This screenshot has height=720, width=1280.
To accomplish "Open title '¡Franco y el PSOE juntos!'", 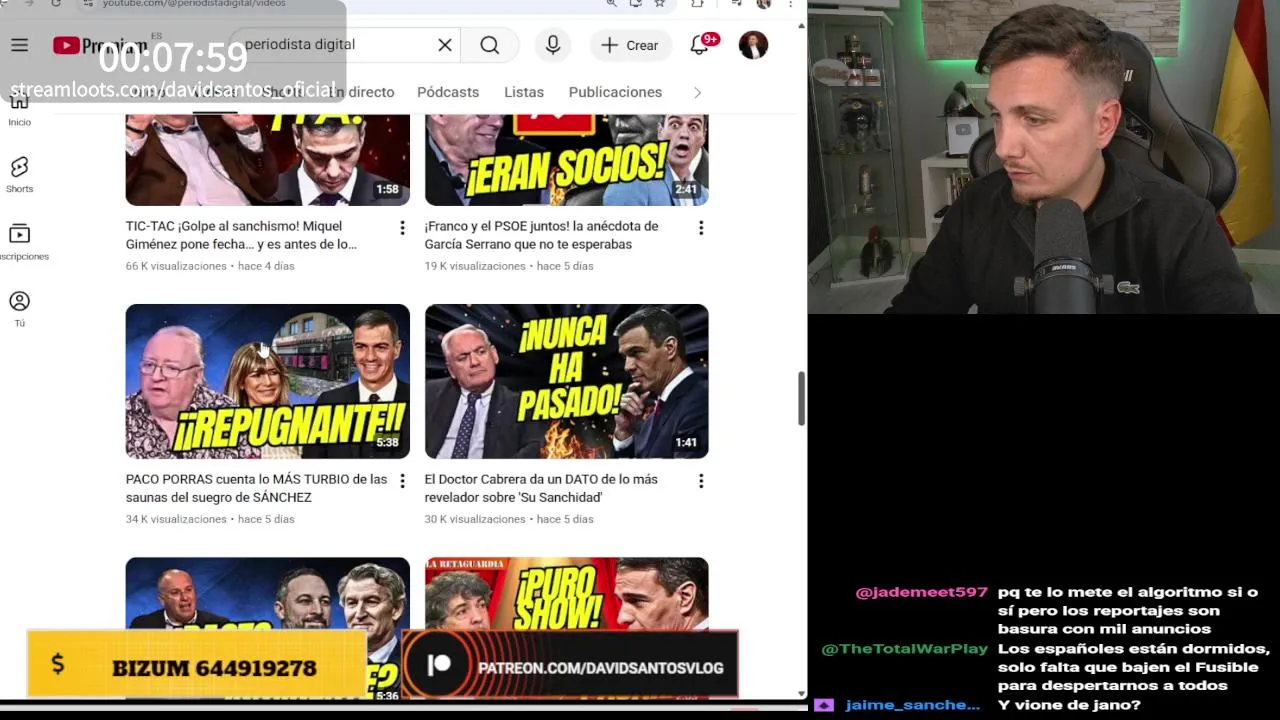I will pyautogui.click(x=541, y=235).
